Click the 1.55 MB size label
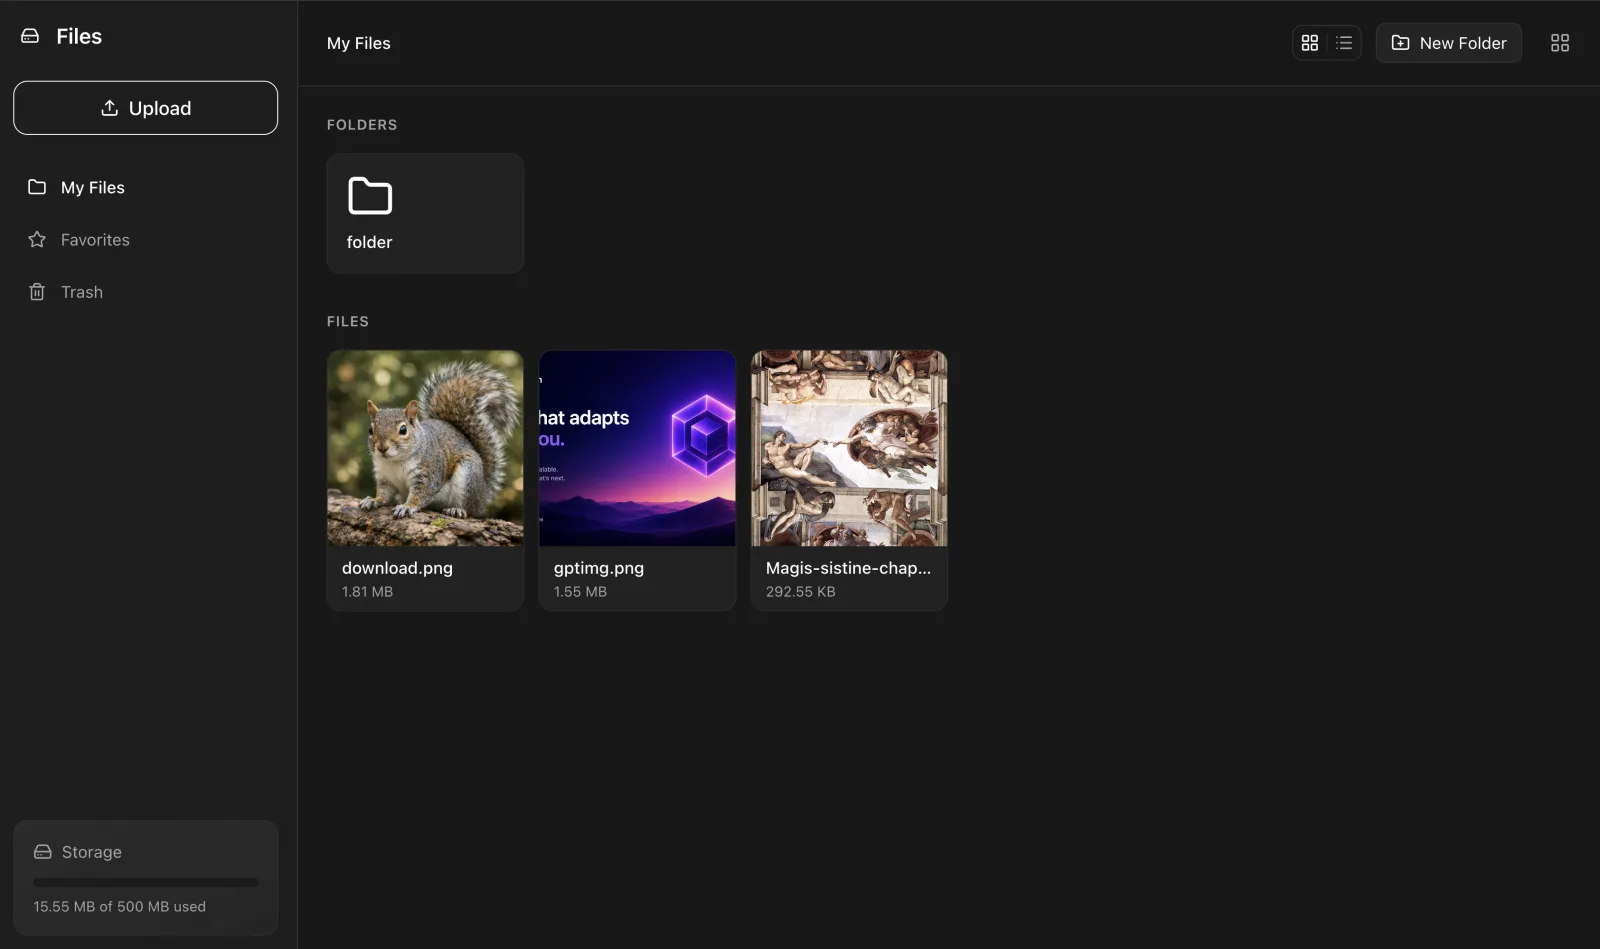The height and width of the screenshot is (949, 1600). click(580, 592)
